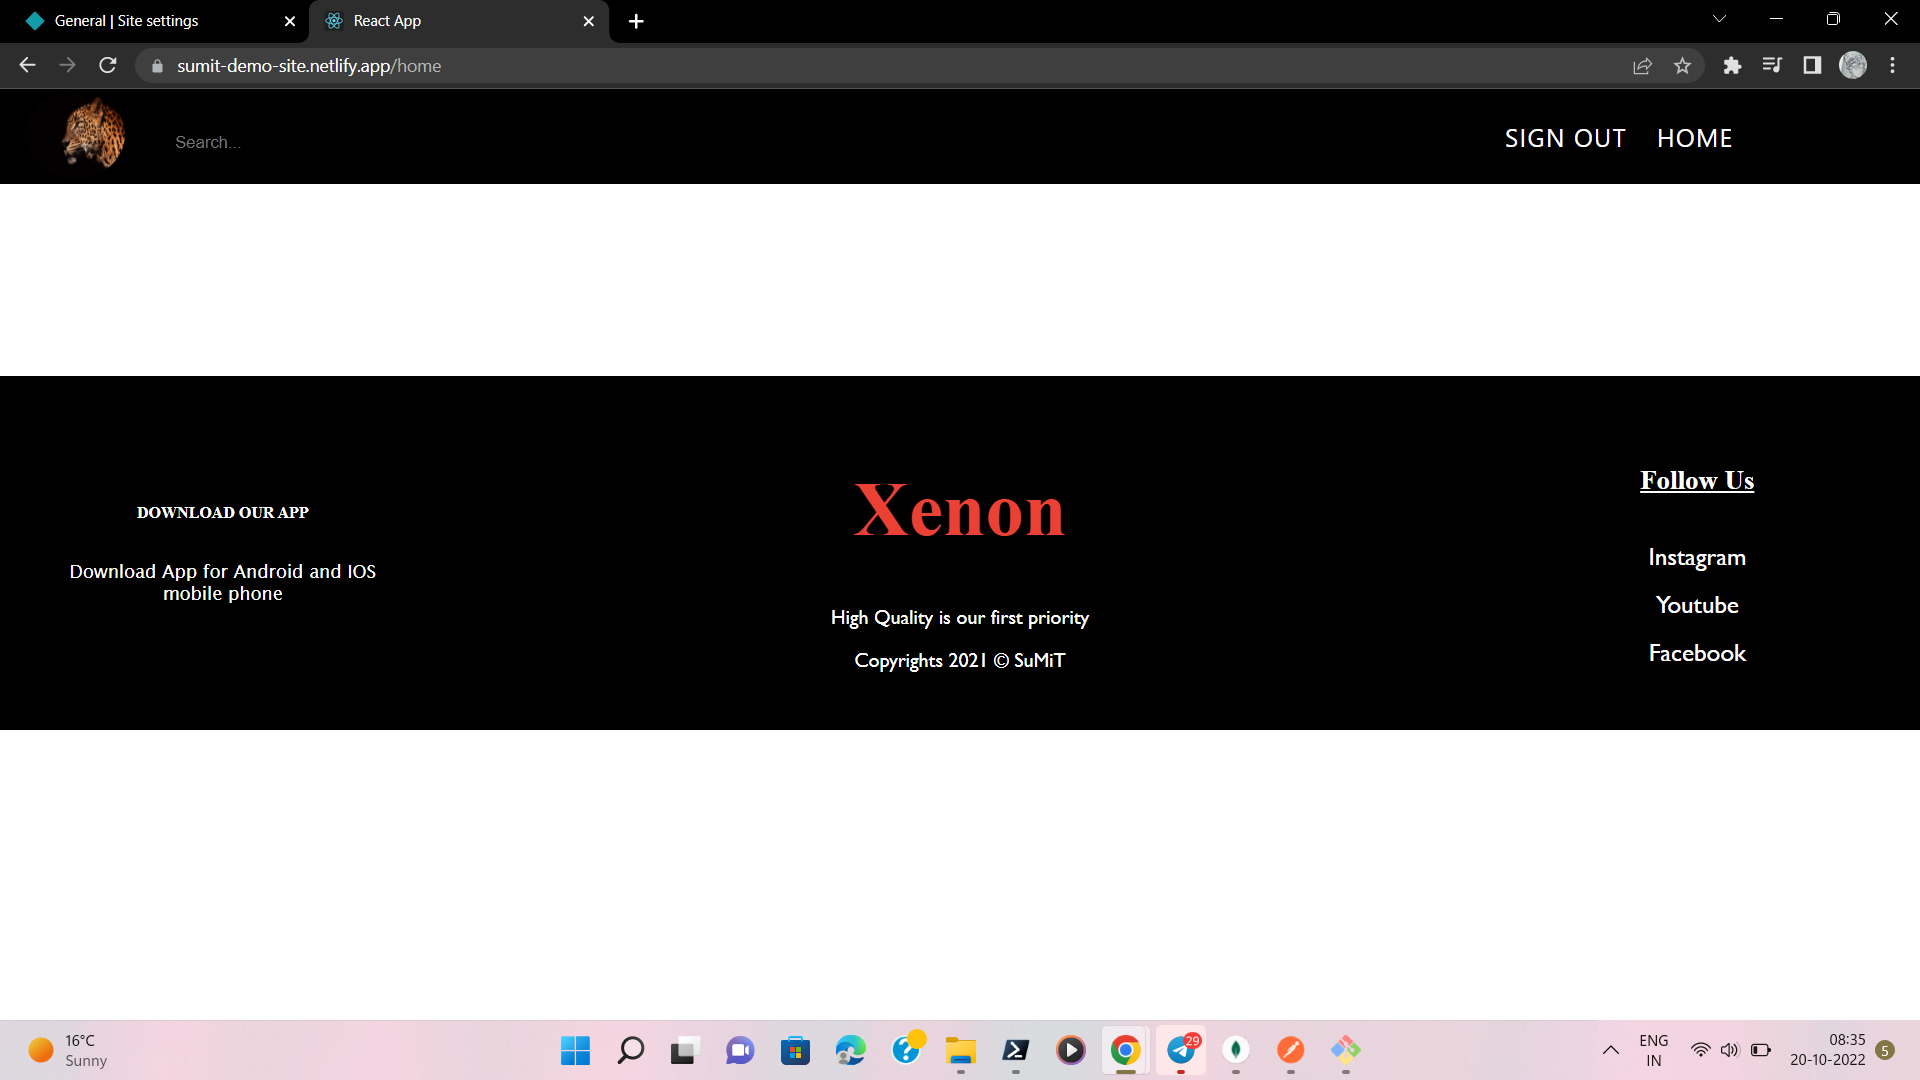
Task: Open the tab search dropdown
Action: (1719, 18)
